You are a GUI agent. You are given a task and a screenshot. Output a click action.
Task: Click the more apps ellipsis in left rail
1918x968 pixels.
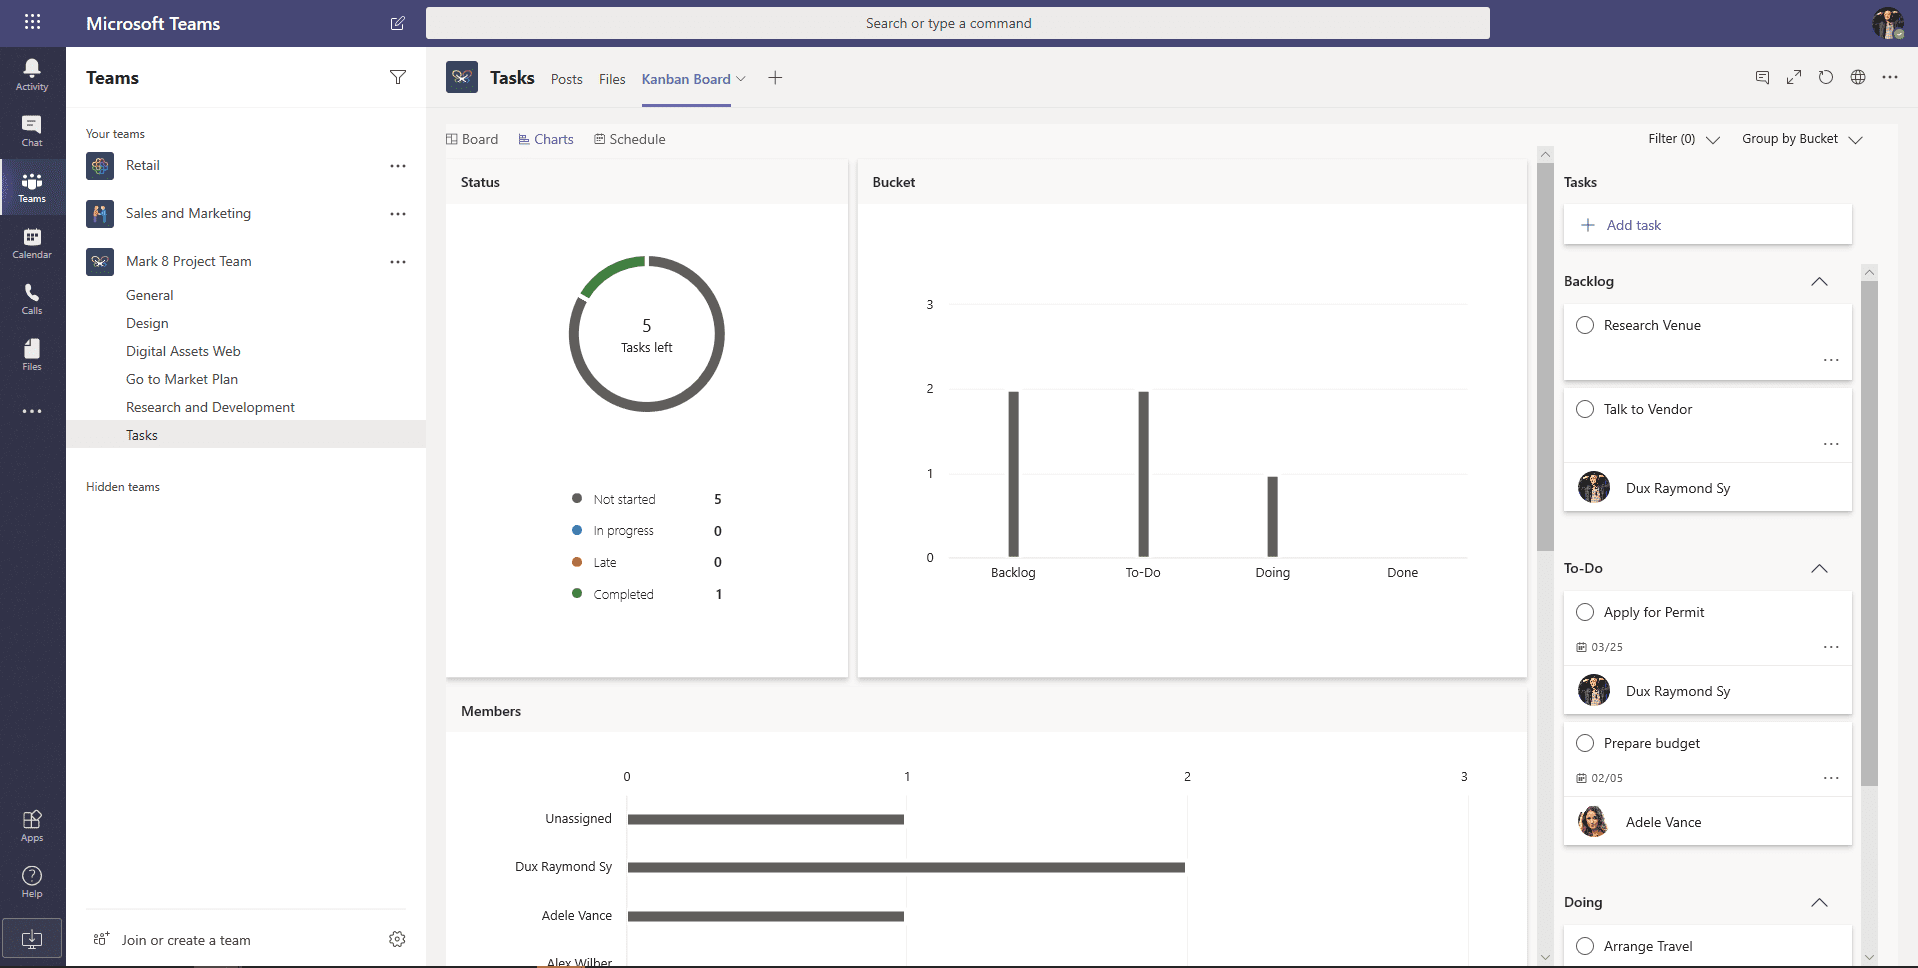(x=32, y=411)
